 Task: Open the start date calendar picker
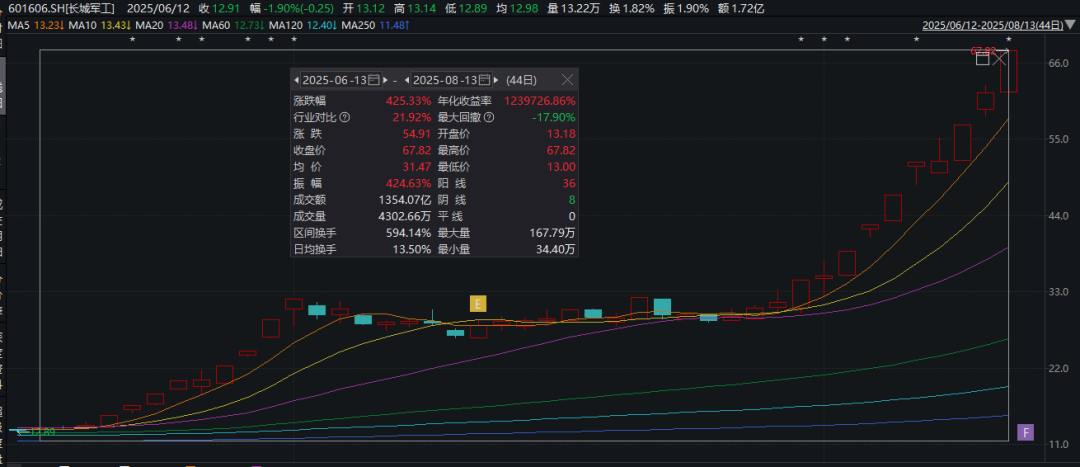(374, 79)
